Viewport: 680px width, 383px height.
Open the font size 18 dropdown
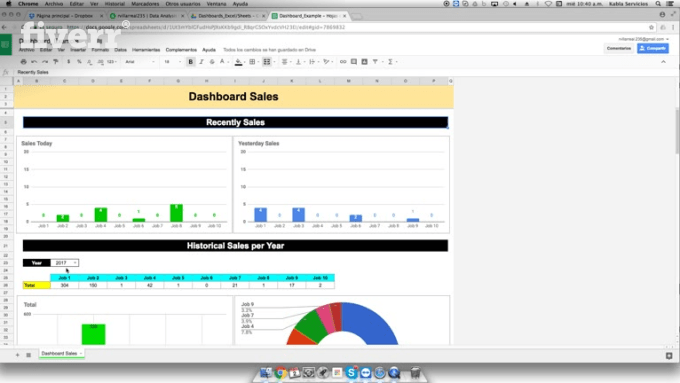pos(172,62)
